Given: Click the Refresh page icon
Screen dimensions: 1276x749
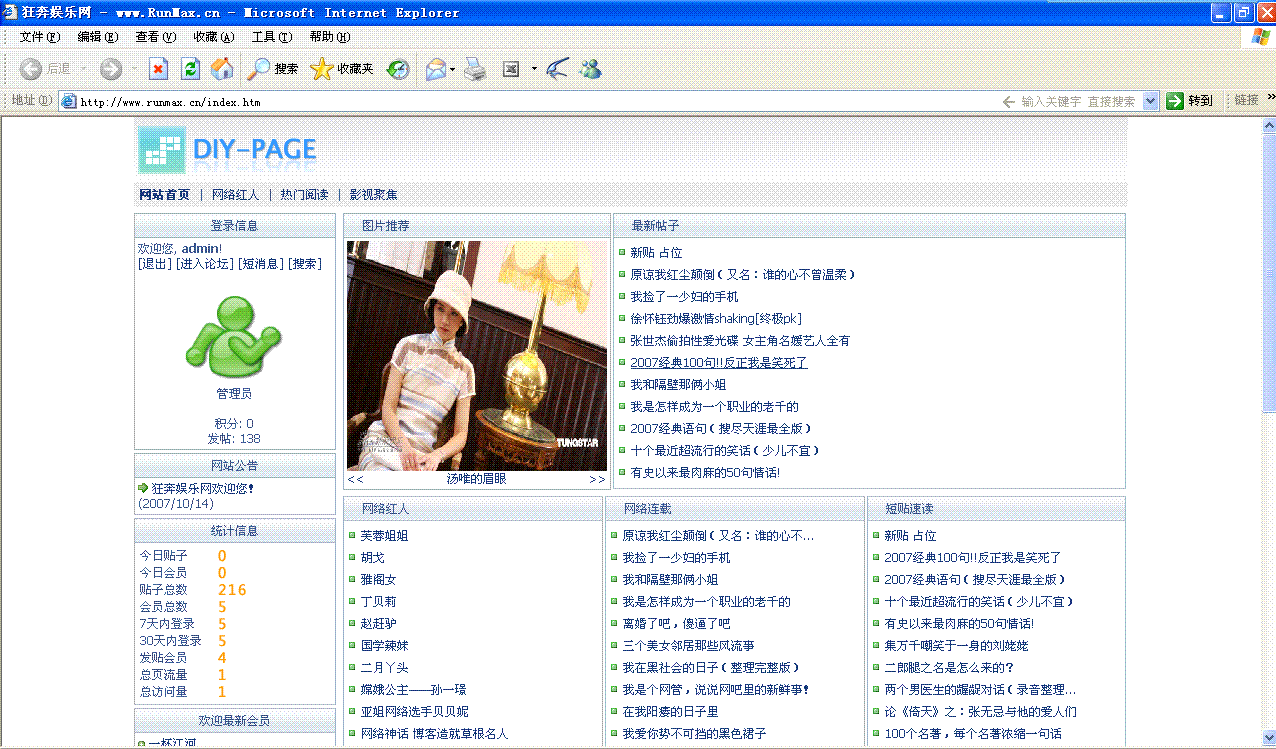Looking at the screenshot, I should (190, 69).
